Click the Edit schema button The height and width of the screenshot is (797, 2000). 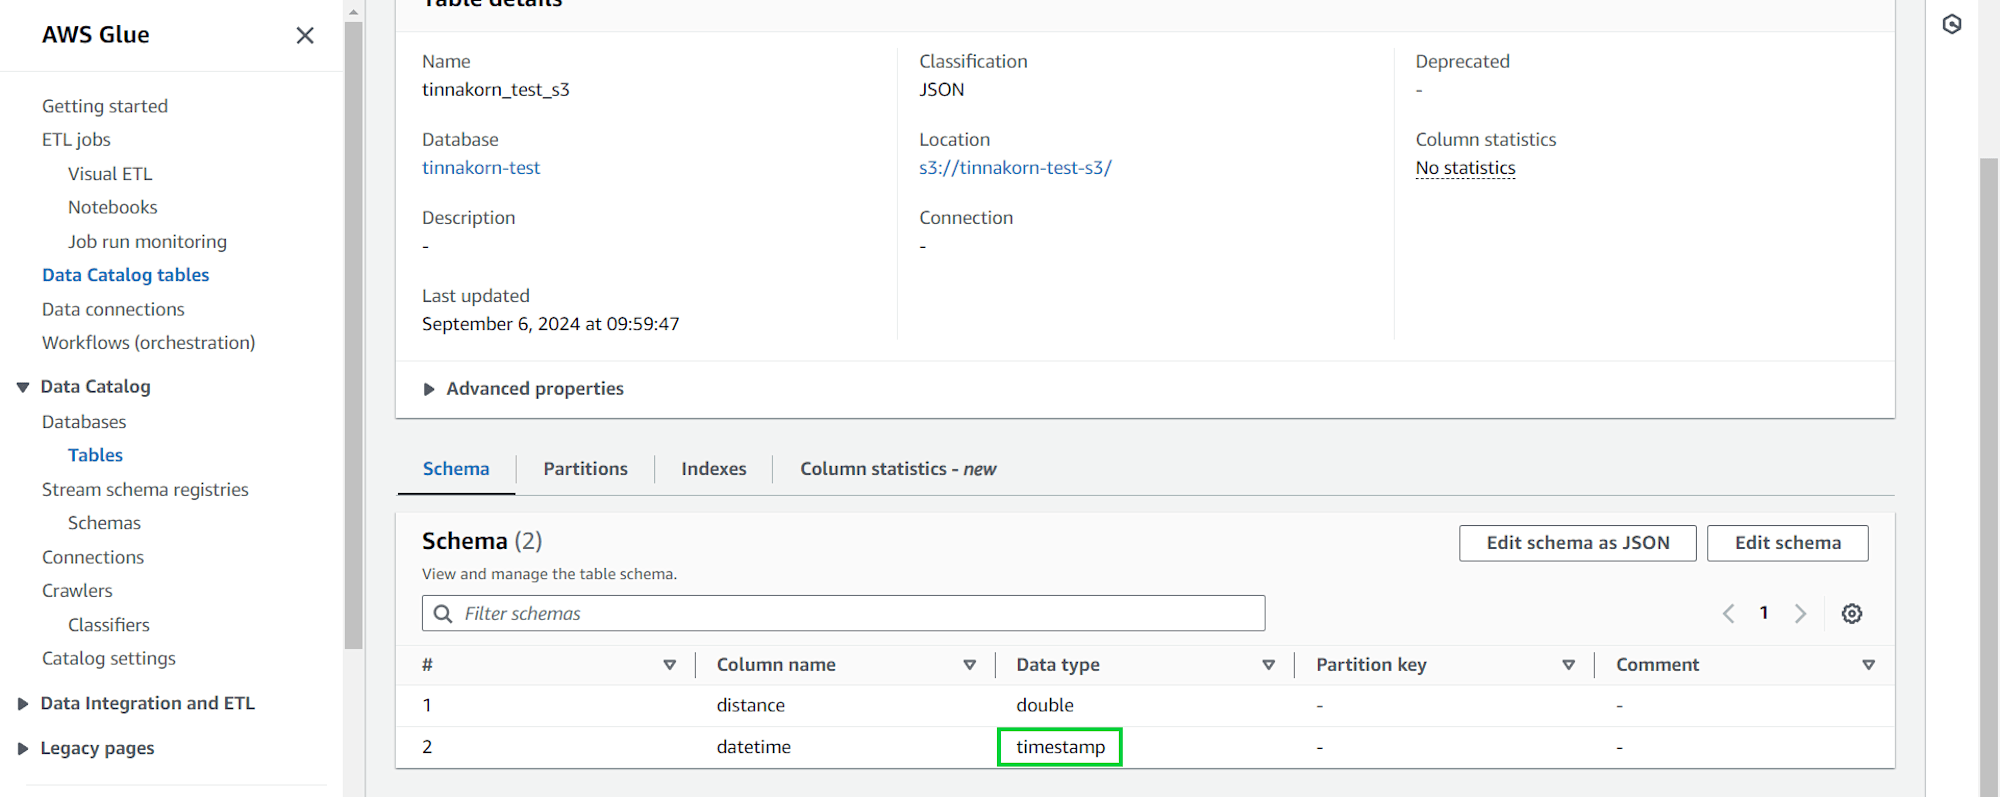1787,543
